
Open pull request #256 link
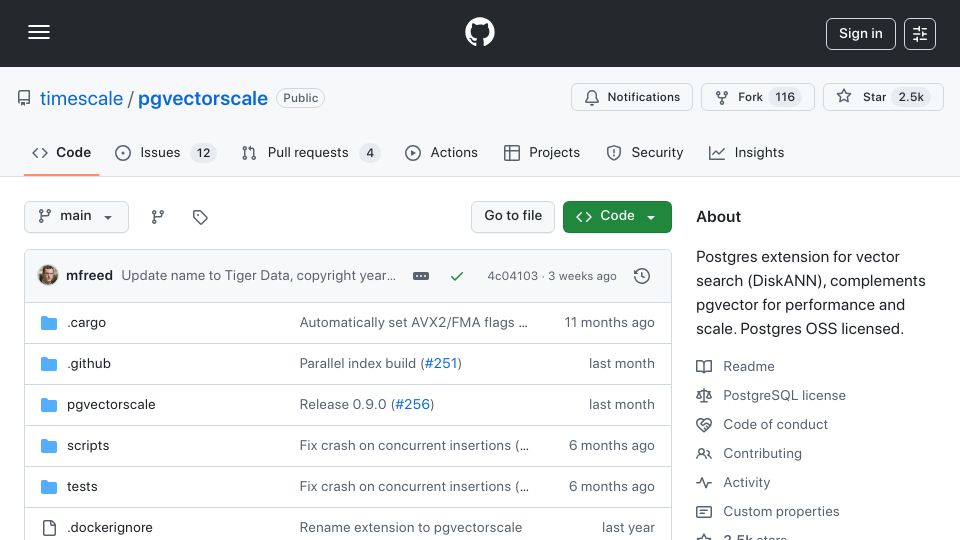pos(413,405)
